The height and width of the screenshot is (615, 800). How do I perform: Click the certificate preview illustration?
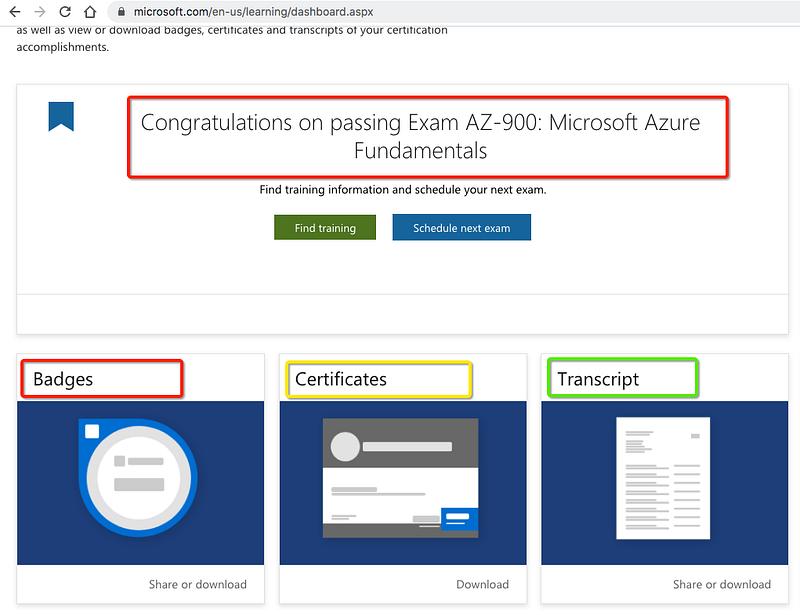(401, 478)
